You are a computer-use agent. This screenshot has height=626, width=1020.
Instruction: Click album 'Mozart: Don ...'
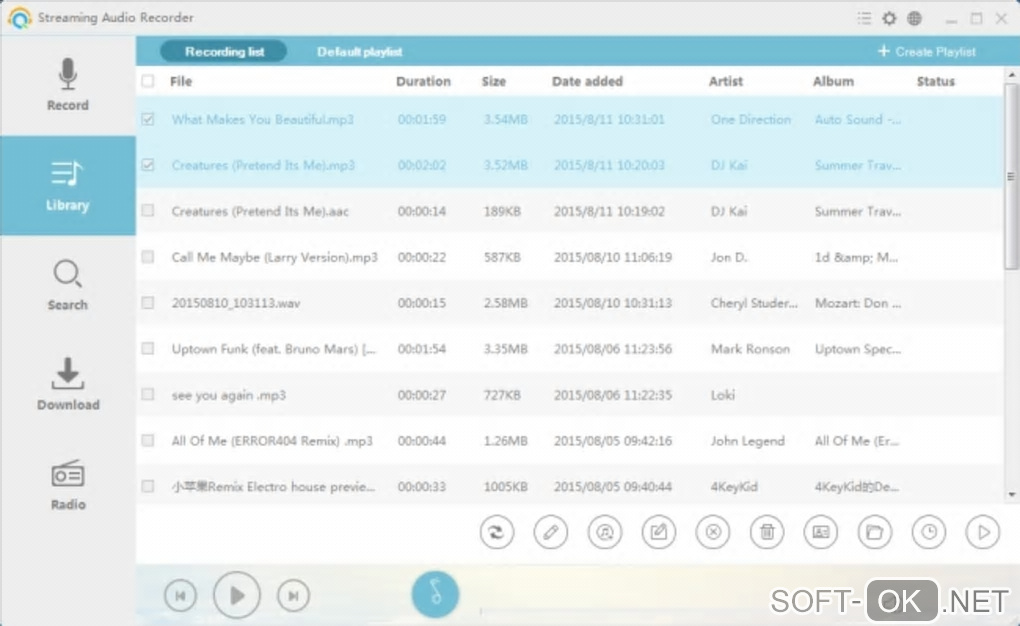click(x=858, y=303)
